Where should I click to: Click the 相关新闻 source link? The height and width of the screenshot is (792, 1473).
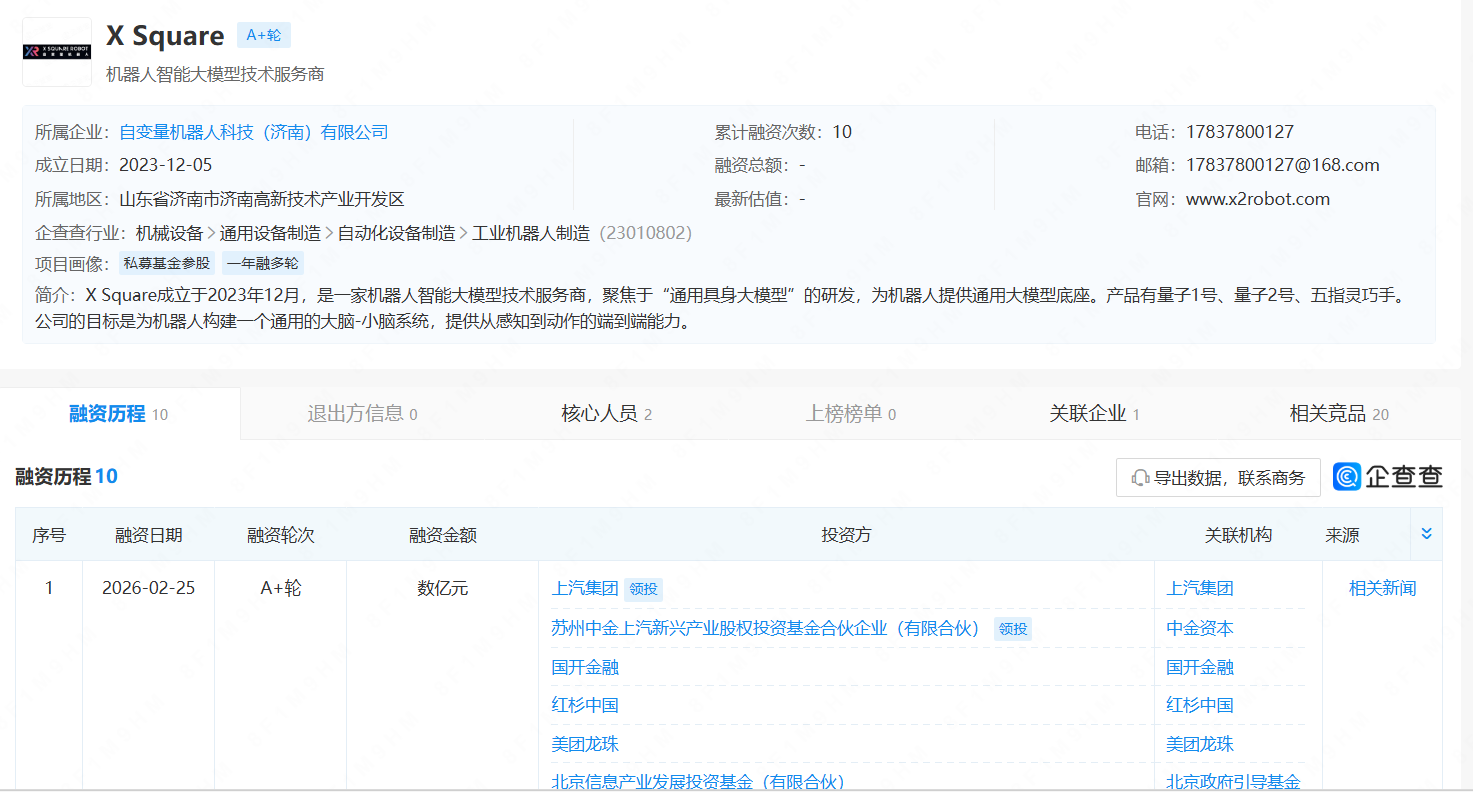coord(1382,588)
